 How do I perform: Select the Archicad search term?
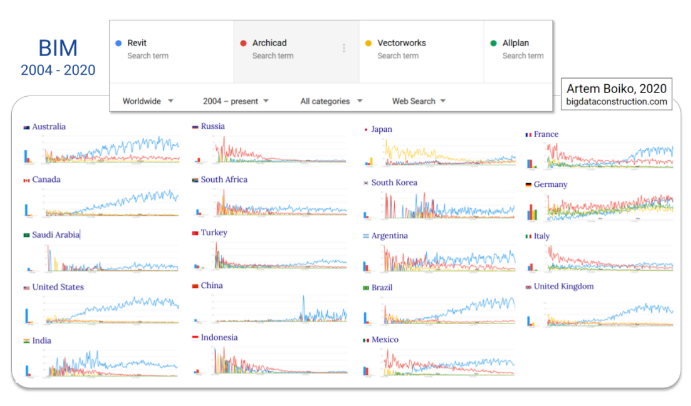tap(296, 52)
